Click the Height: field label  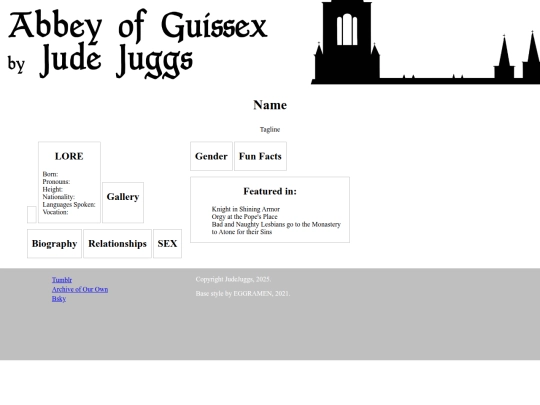tap(53, 189)
